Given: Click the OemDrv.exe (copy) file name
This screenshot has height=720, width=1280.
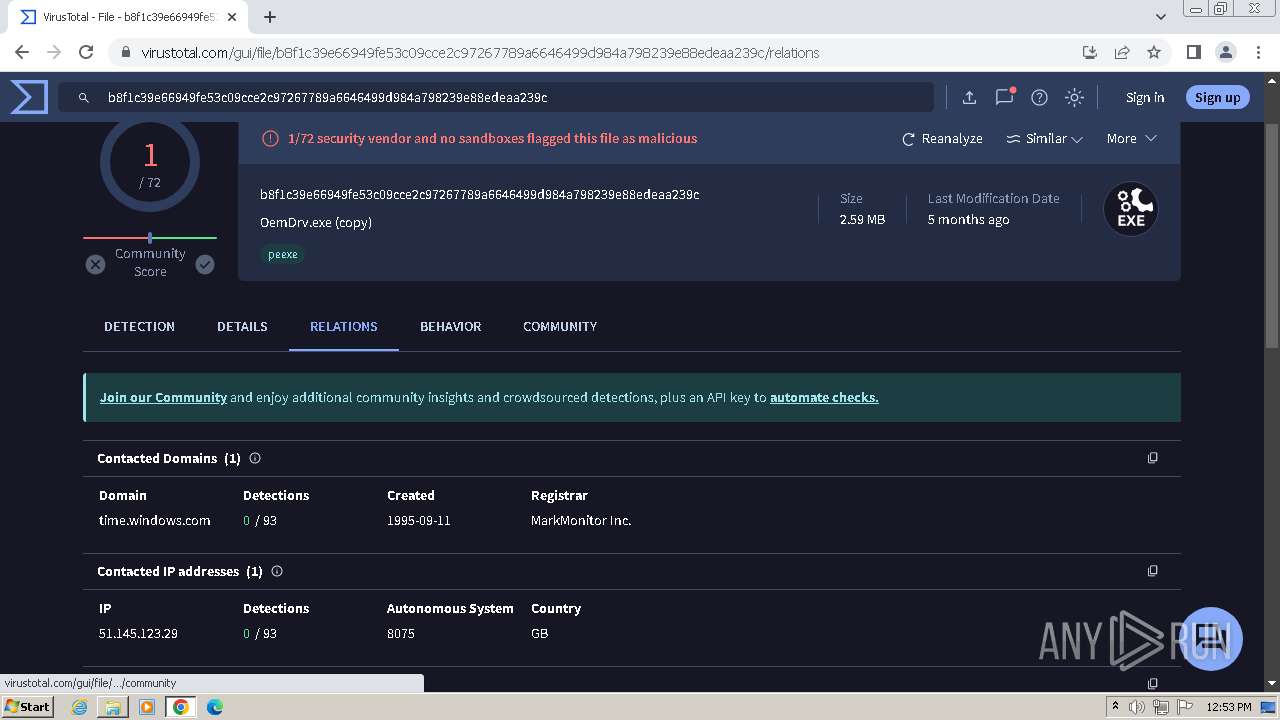Looking at the screenshot, I should (316, 222).
